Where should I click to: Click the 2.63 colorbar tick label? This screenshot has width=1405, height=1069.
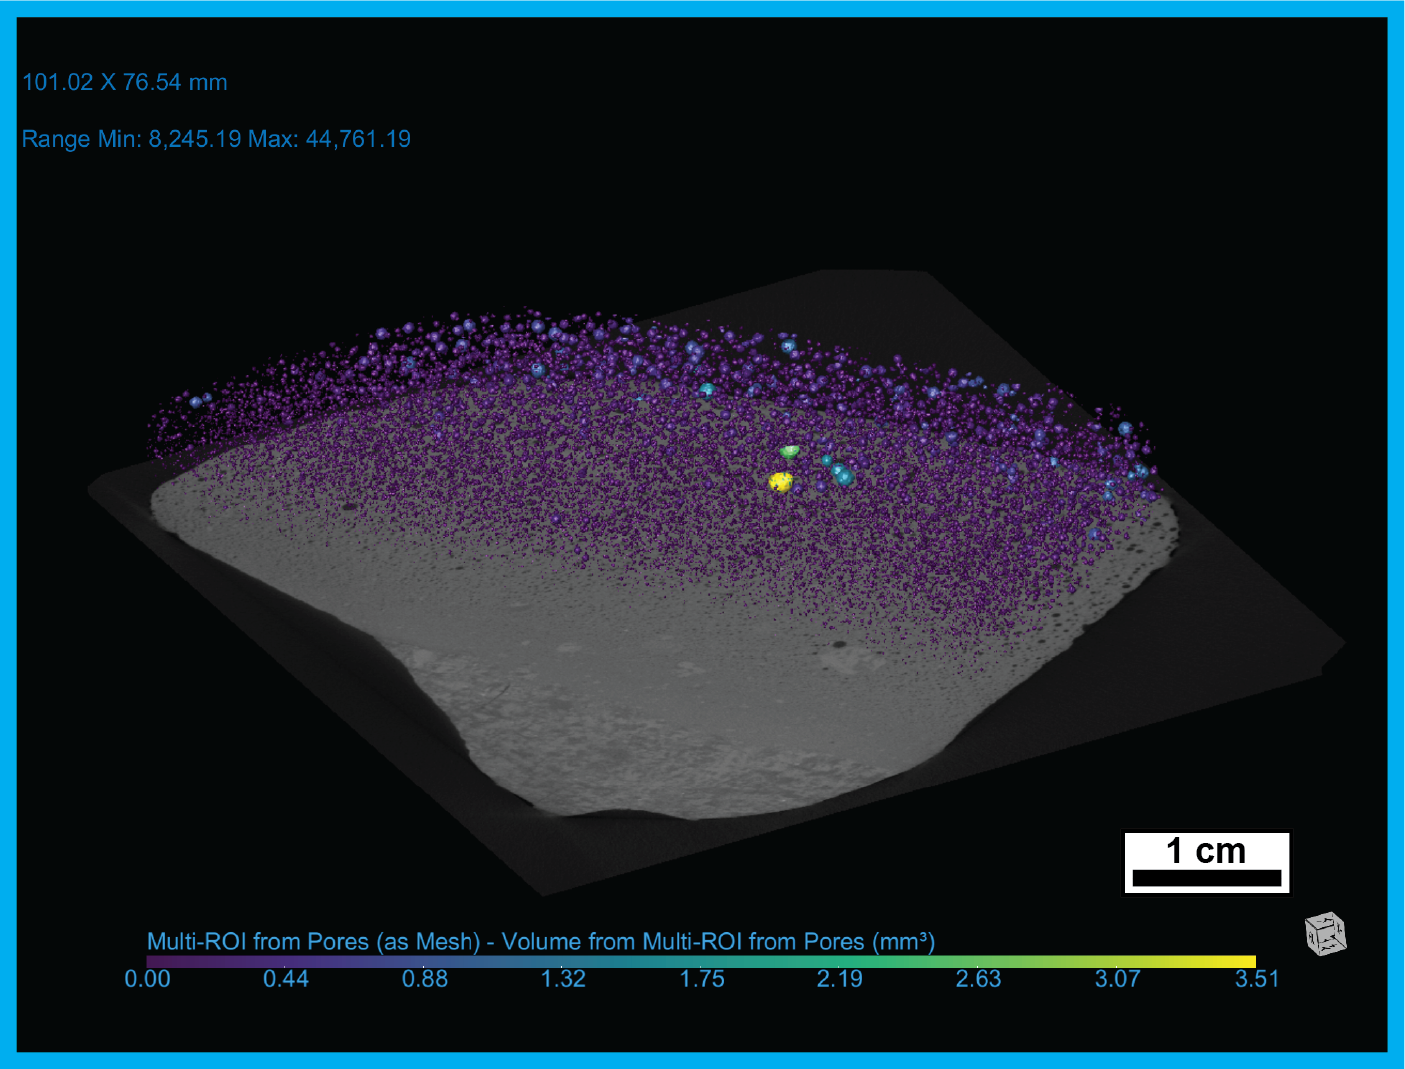pyautogui.click(x=978, y=979)
